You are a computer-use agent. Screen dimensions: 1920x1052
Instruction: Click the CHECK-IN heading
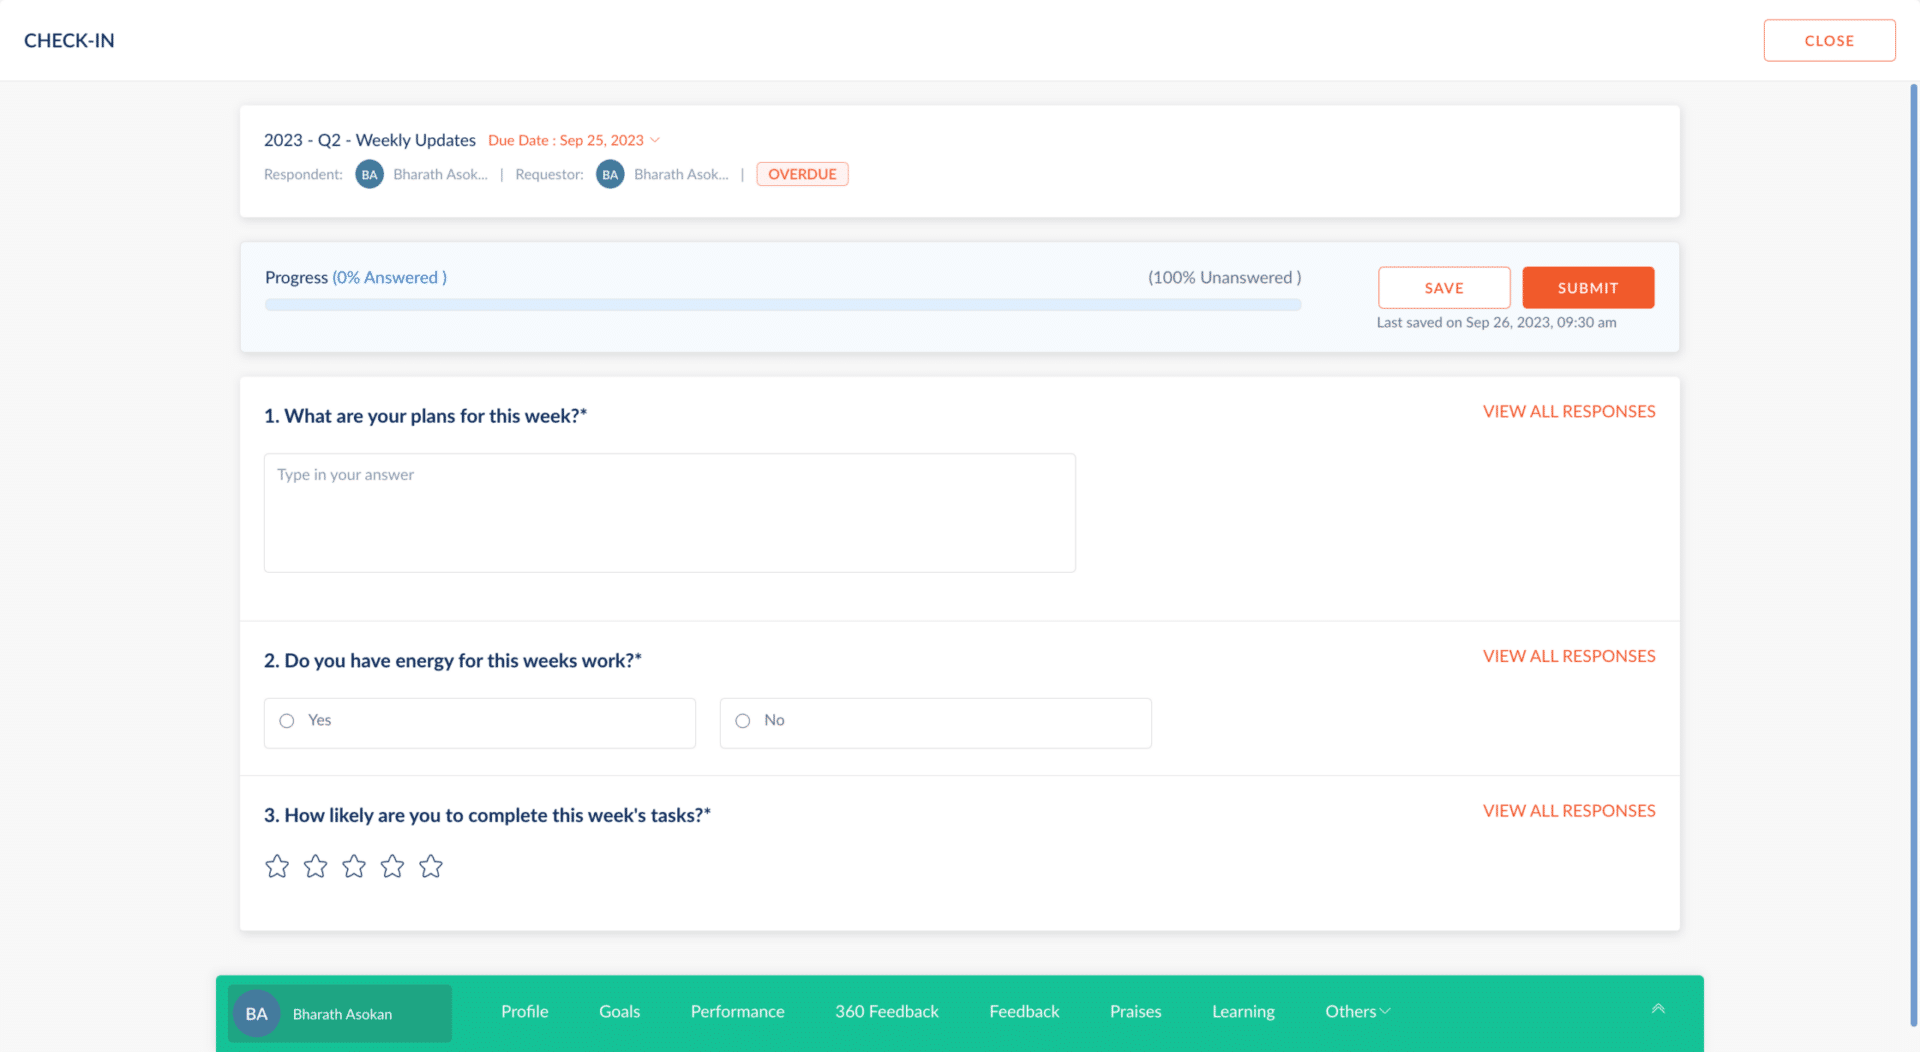pyautogui.click(x=69, y=41)
